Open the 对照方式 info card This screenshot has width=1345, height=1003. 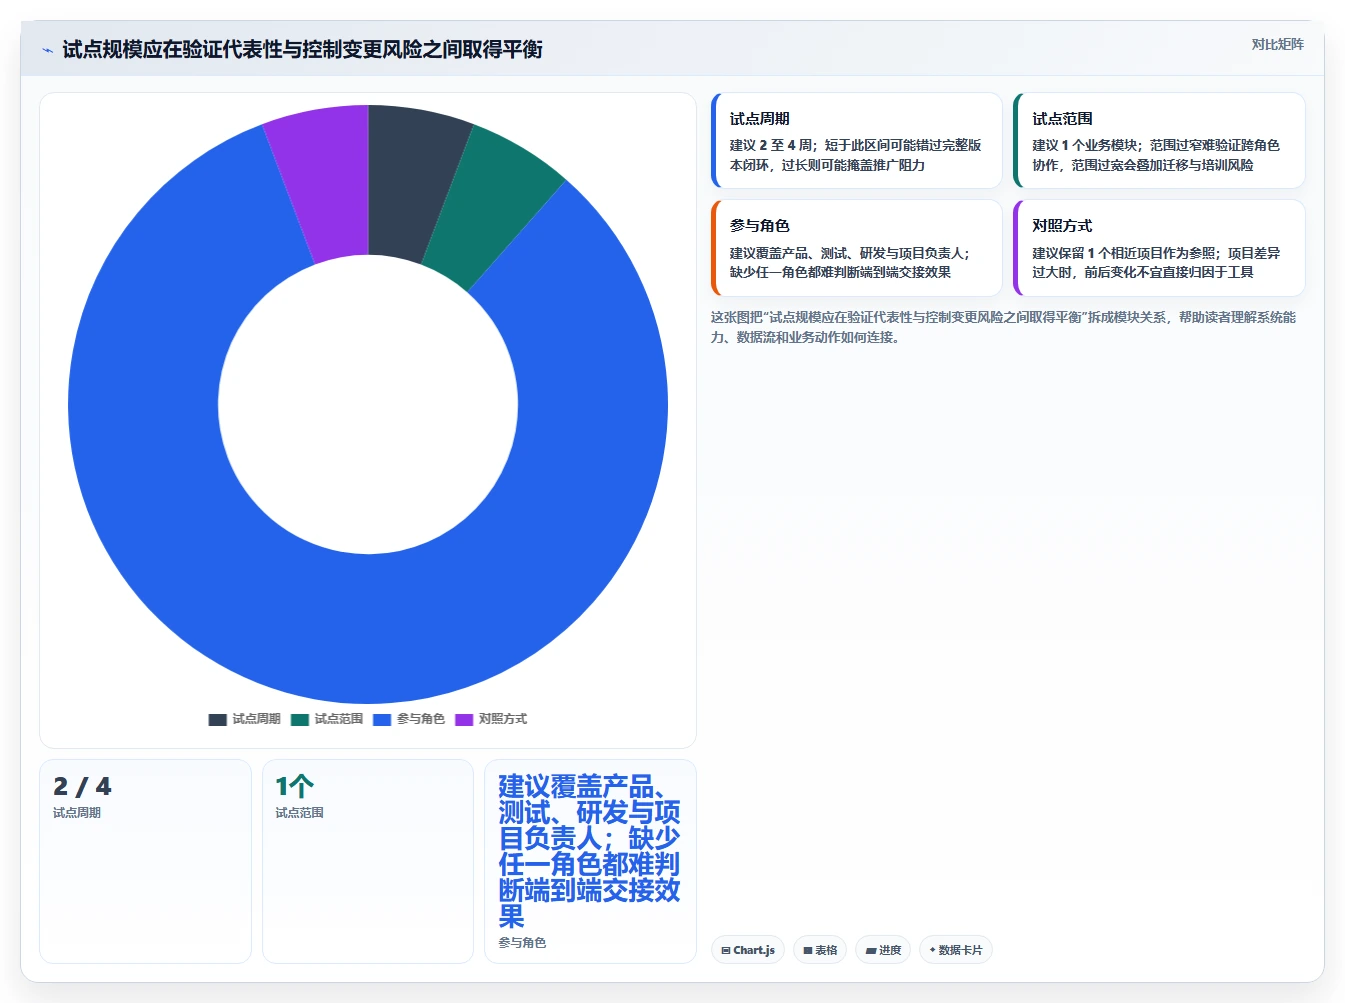coord(1159,248)
